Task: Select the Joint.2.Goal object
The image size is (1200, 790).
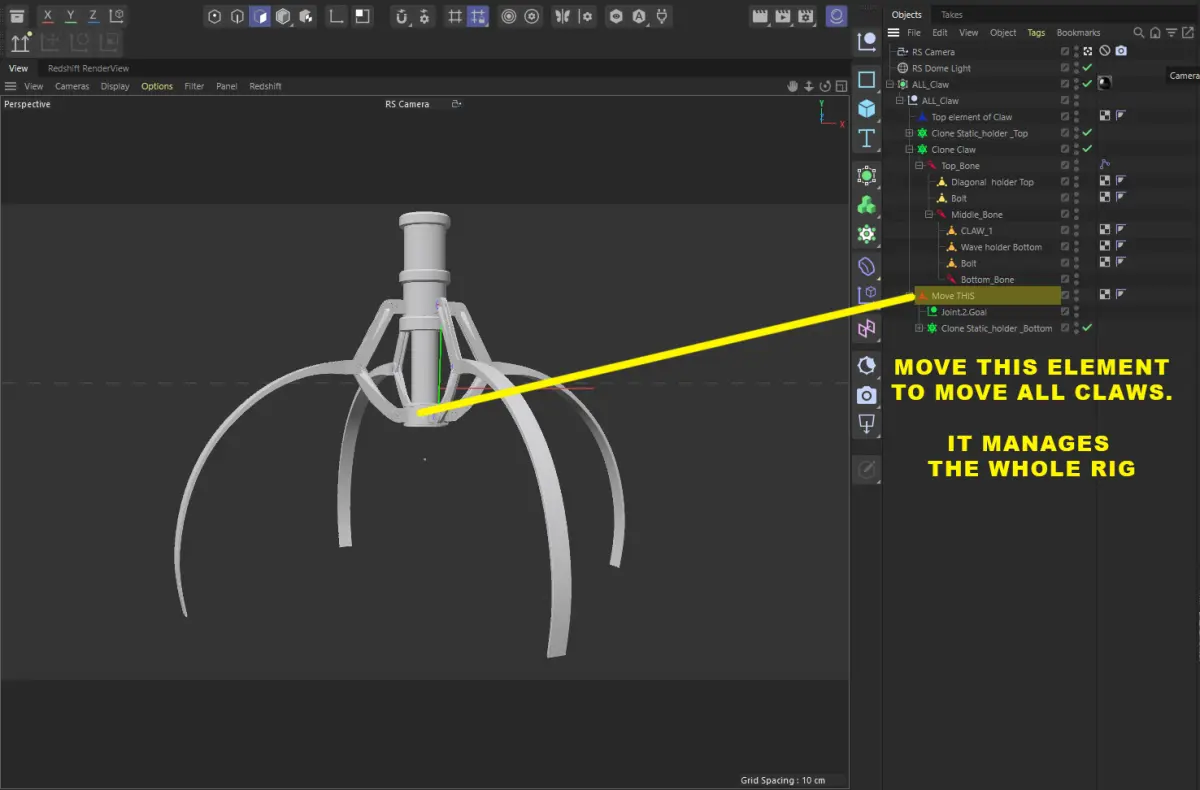Action: coord(964,312)
